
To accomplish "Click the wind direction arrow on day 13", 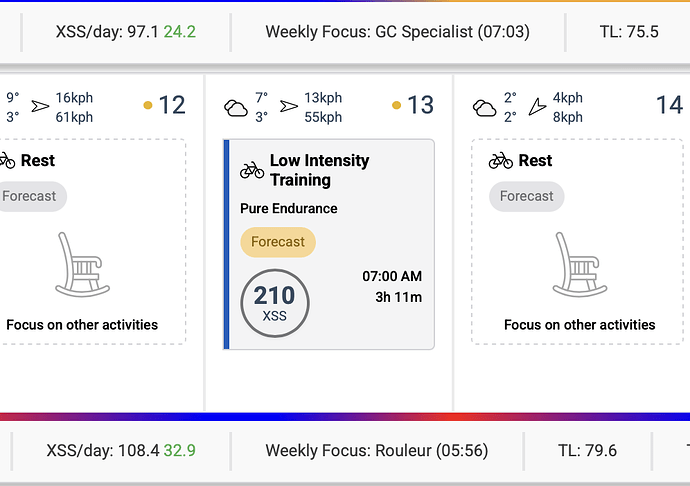I will click(x=288, y=107).
